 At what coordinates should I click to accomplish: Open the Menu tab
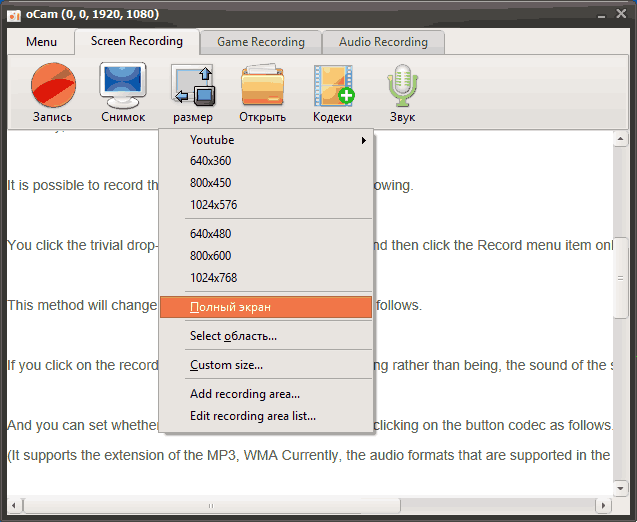(x=41, y=42)
